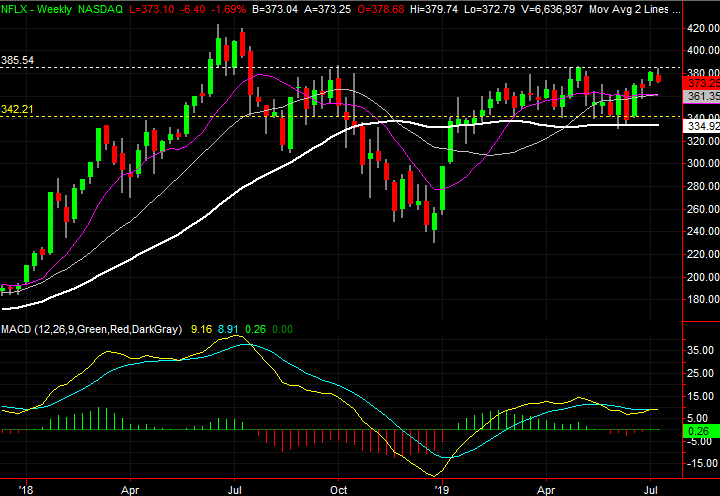The height and width of the screenshot is (496, 720).
Task: Select the last price L=373.10 text
Action: tap(152, 9)
